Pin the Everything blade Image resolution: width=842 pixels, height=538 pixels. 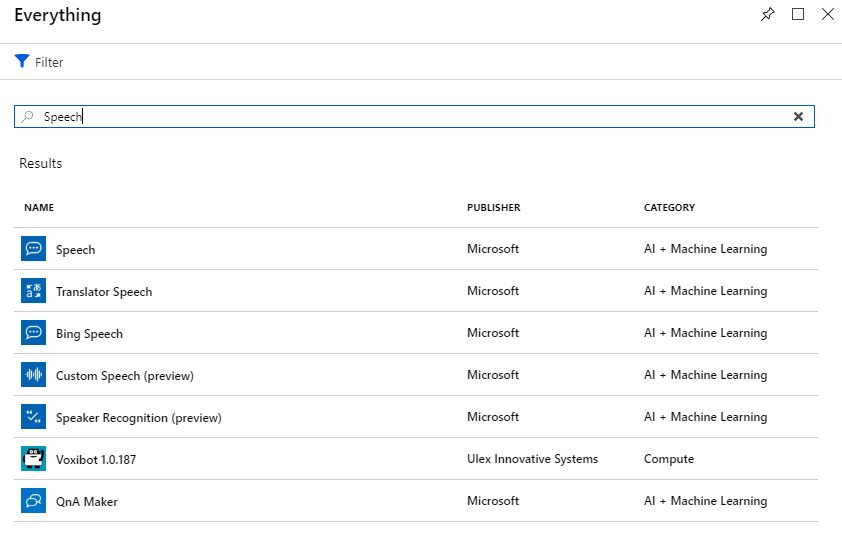(x=767, y=15)
